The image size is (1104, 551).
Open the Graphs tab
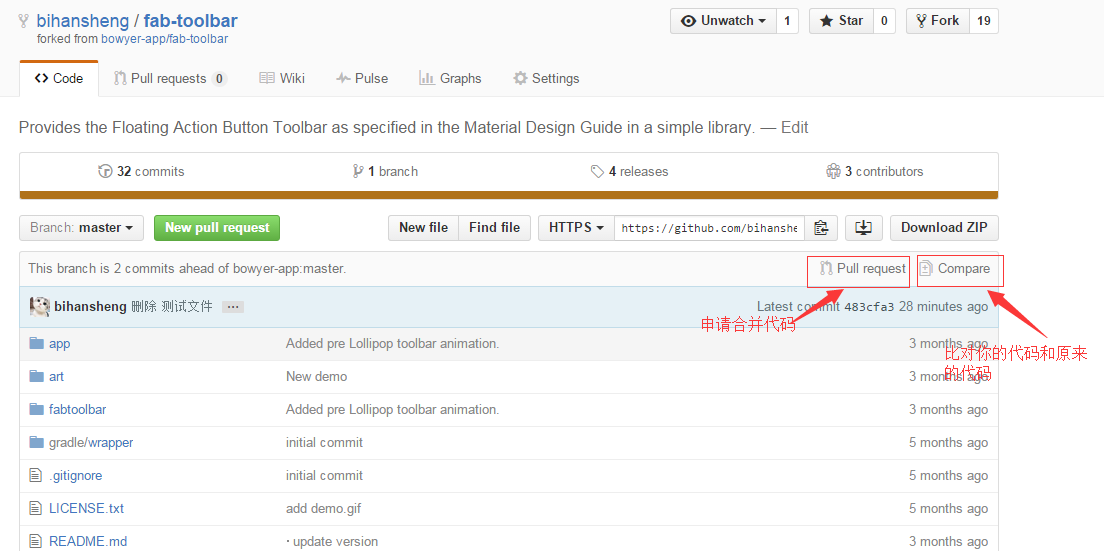click(x=451, y=79)
